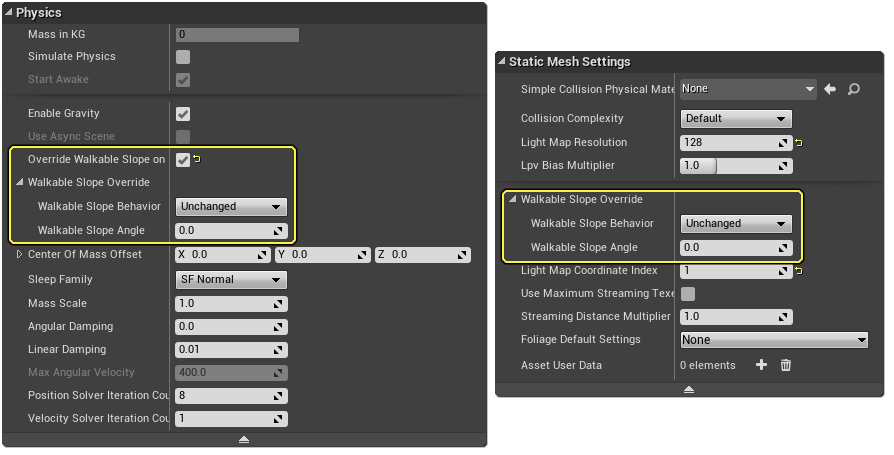Image resolution: width=894 pixels, height=455 pixels.
Task: Reset Light Map Coordinate Index to default
Action: (x=799, y=270)
